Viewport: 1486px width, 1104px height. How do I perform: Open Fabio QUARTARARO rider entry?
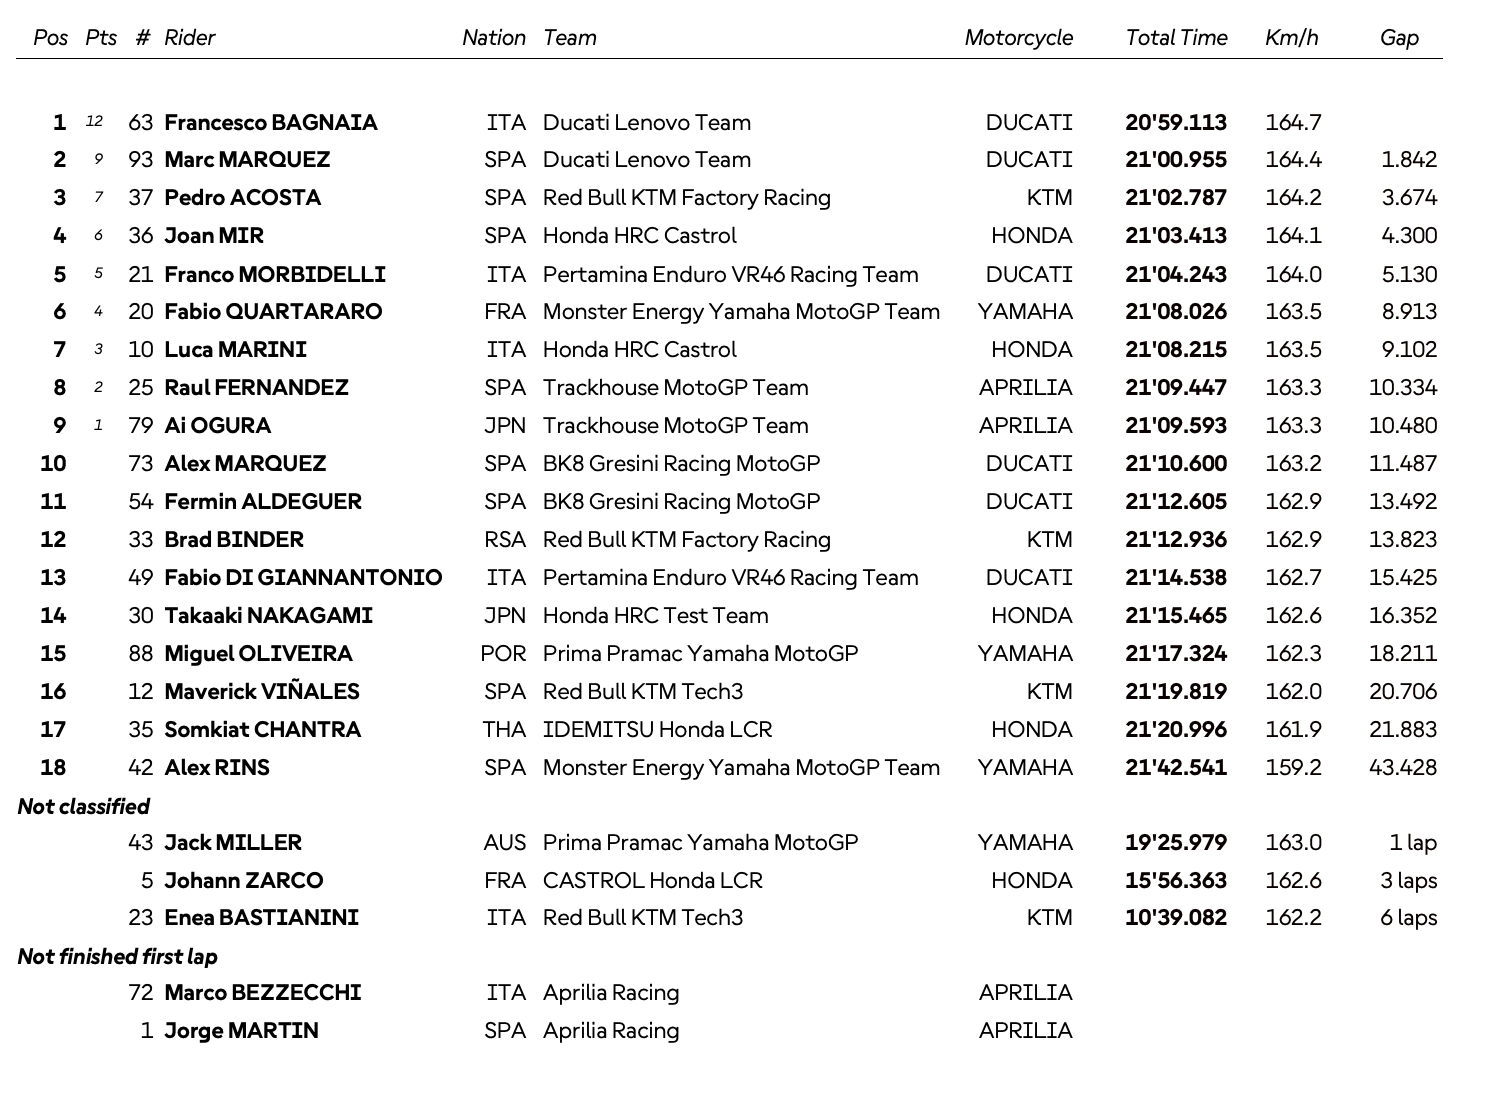273,312
